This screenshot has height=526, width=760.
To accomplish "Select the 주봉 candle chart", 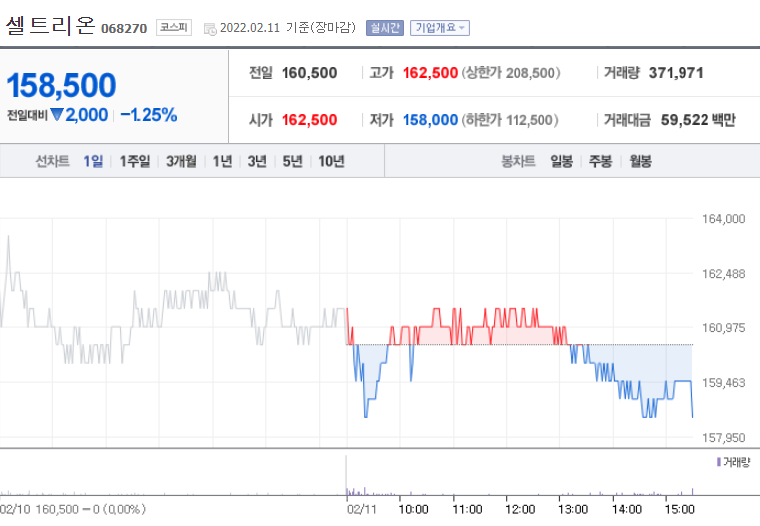I will coord(601,161).
